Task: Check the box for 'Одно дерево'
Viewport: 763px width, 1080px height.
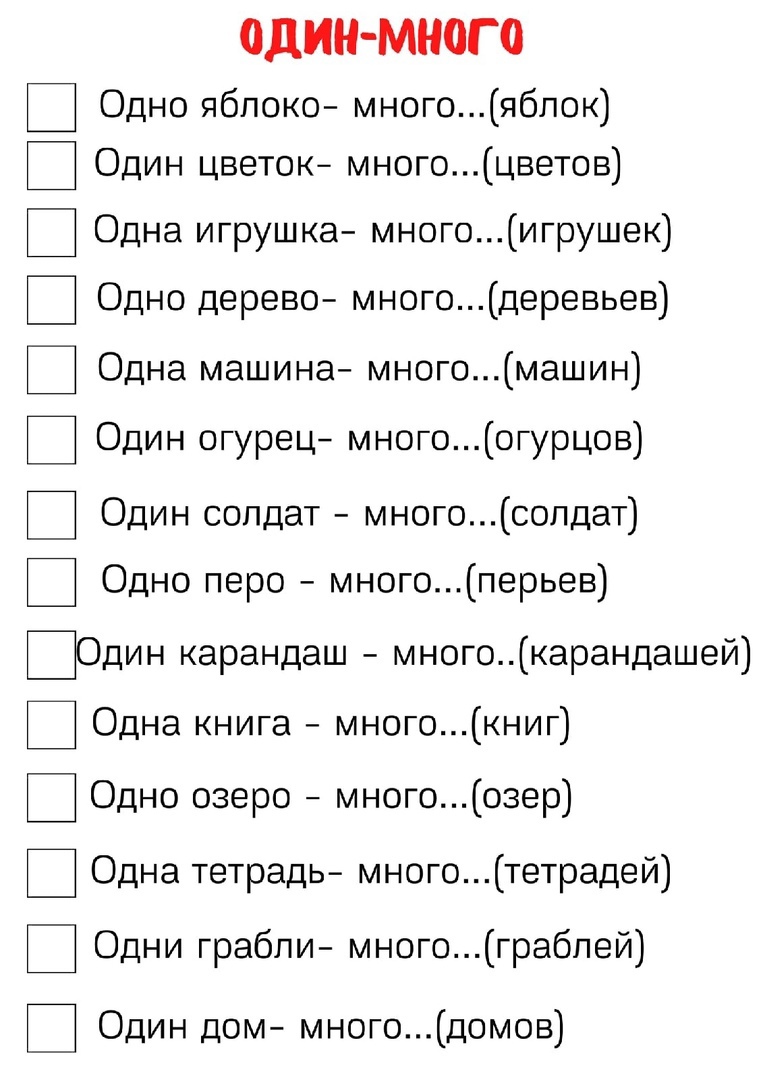Action: (51, 300)
